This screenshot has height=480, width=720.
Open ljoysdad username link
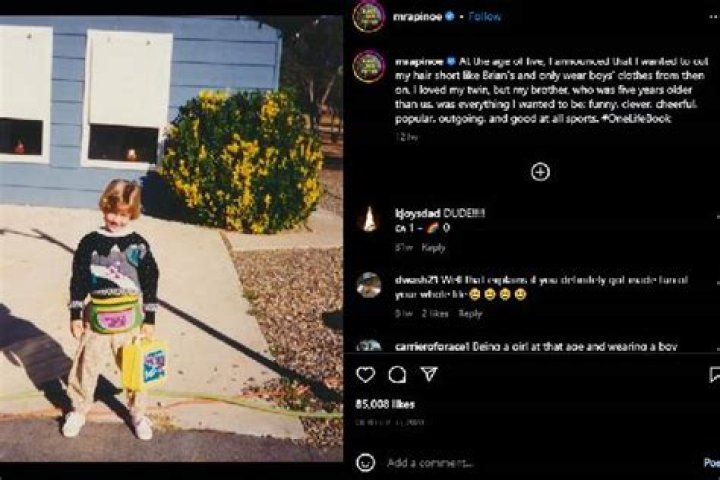417,213
